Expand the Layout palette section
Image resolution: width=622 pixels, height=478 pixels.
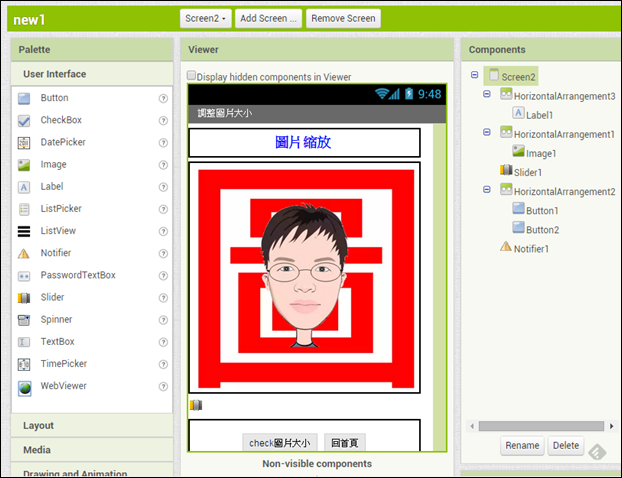pos(92,426)
